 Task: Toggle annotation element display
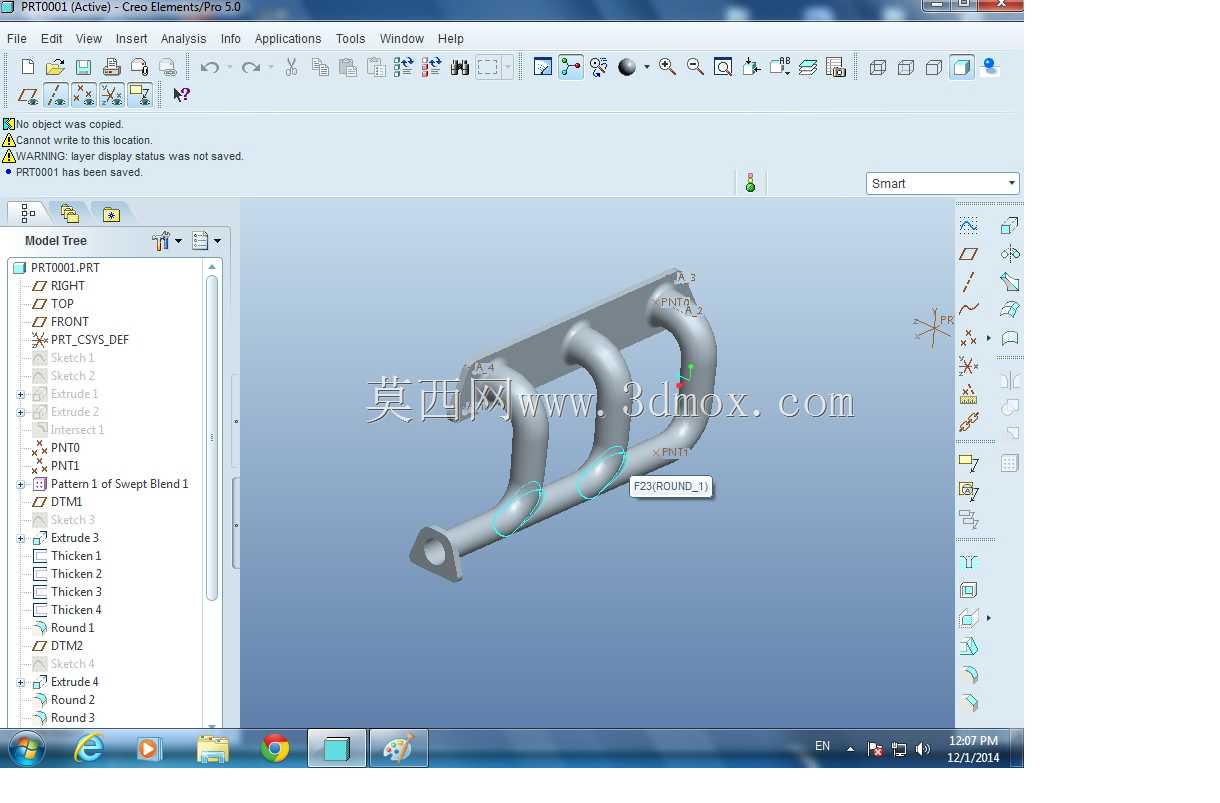point(140,95)
